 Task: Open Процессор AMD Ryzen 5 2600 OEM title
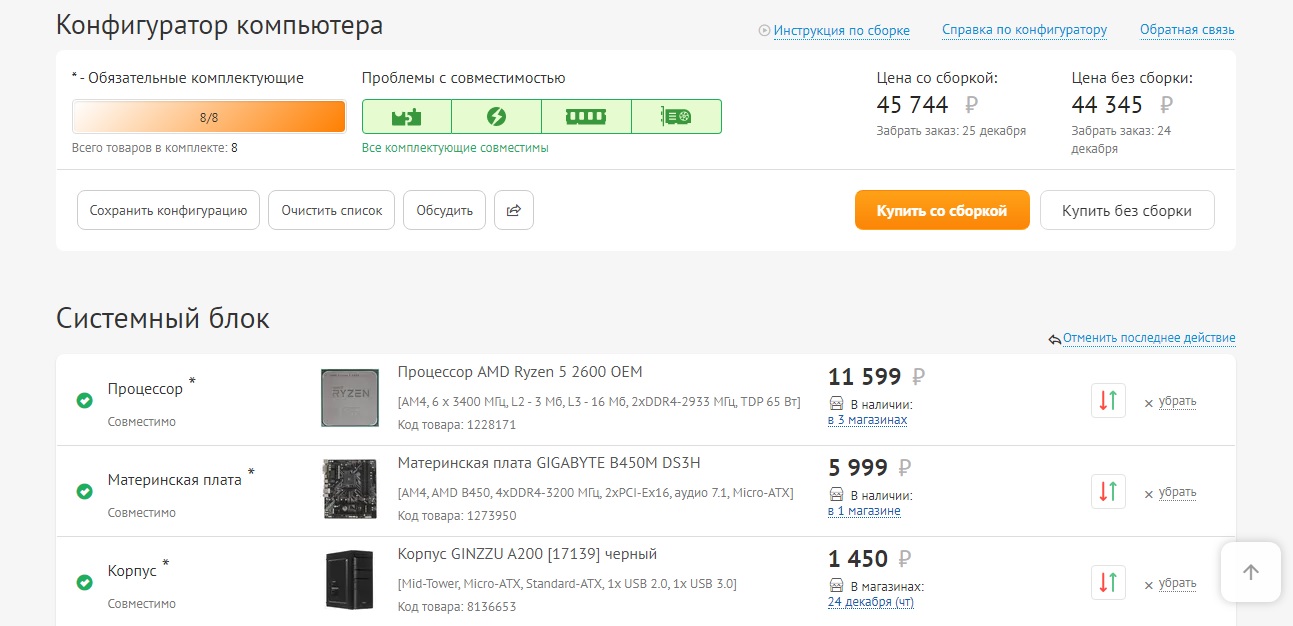(520, 372)
